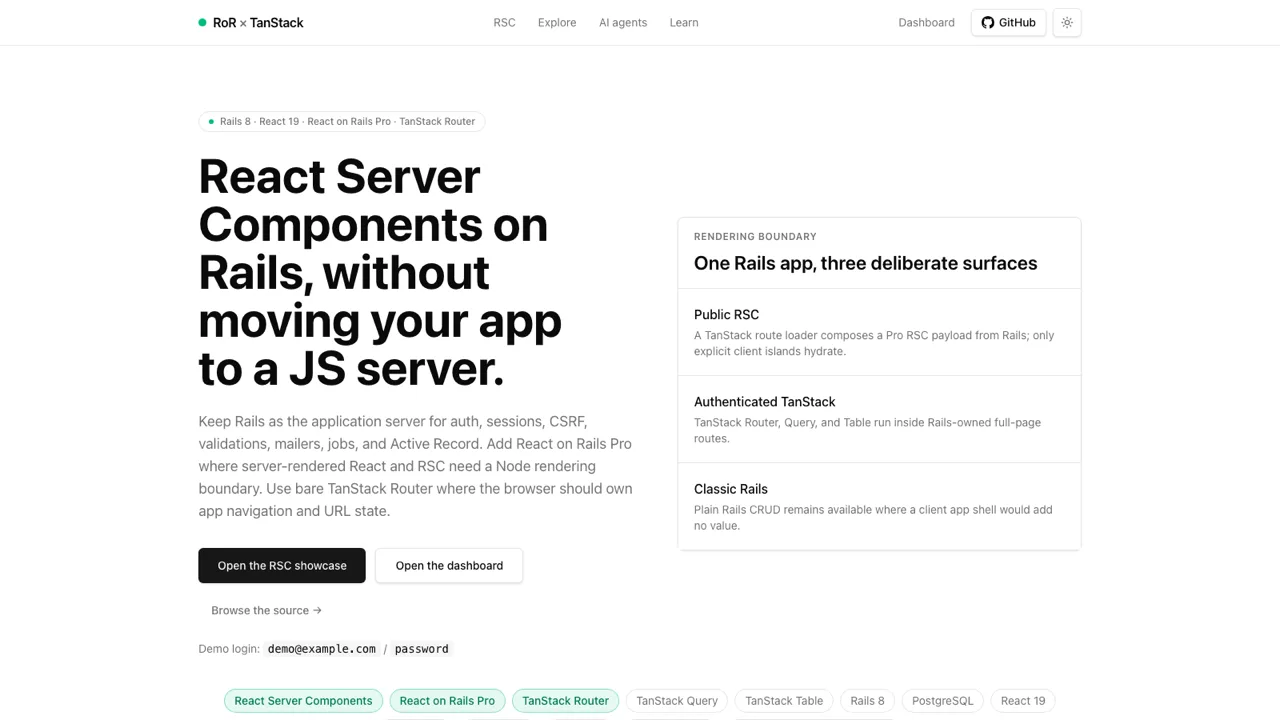
Task: Click the 'Plain Rails CRUD remains available' description
Action: click(x=873, y=517)
